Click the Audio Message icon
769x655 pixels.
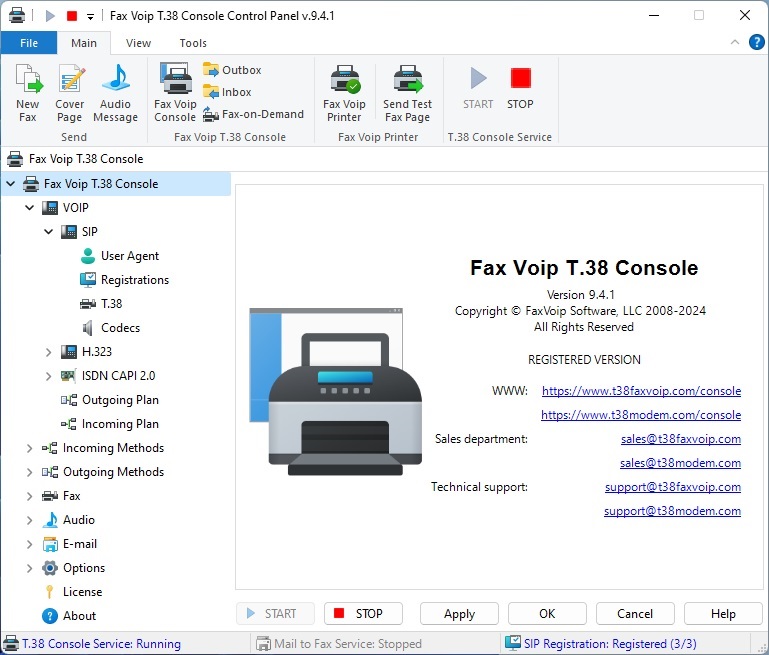pyautogui.click(x=115, y=93)
